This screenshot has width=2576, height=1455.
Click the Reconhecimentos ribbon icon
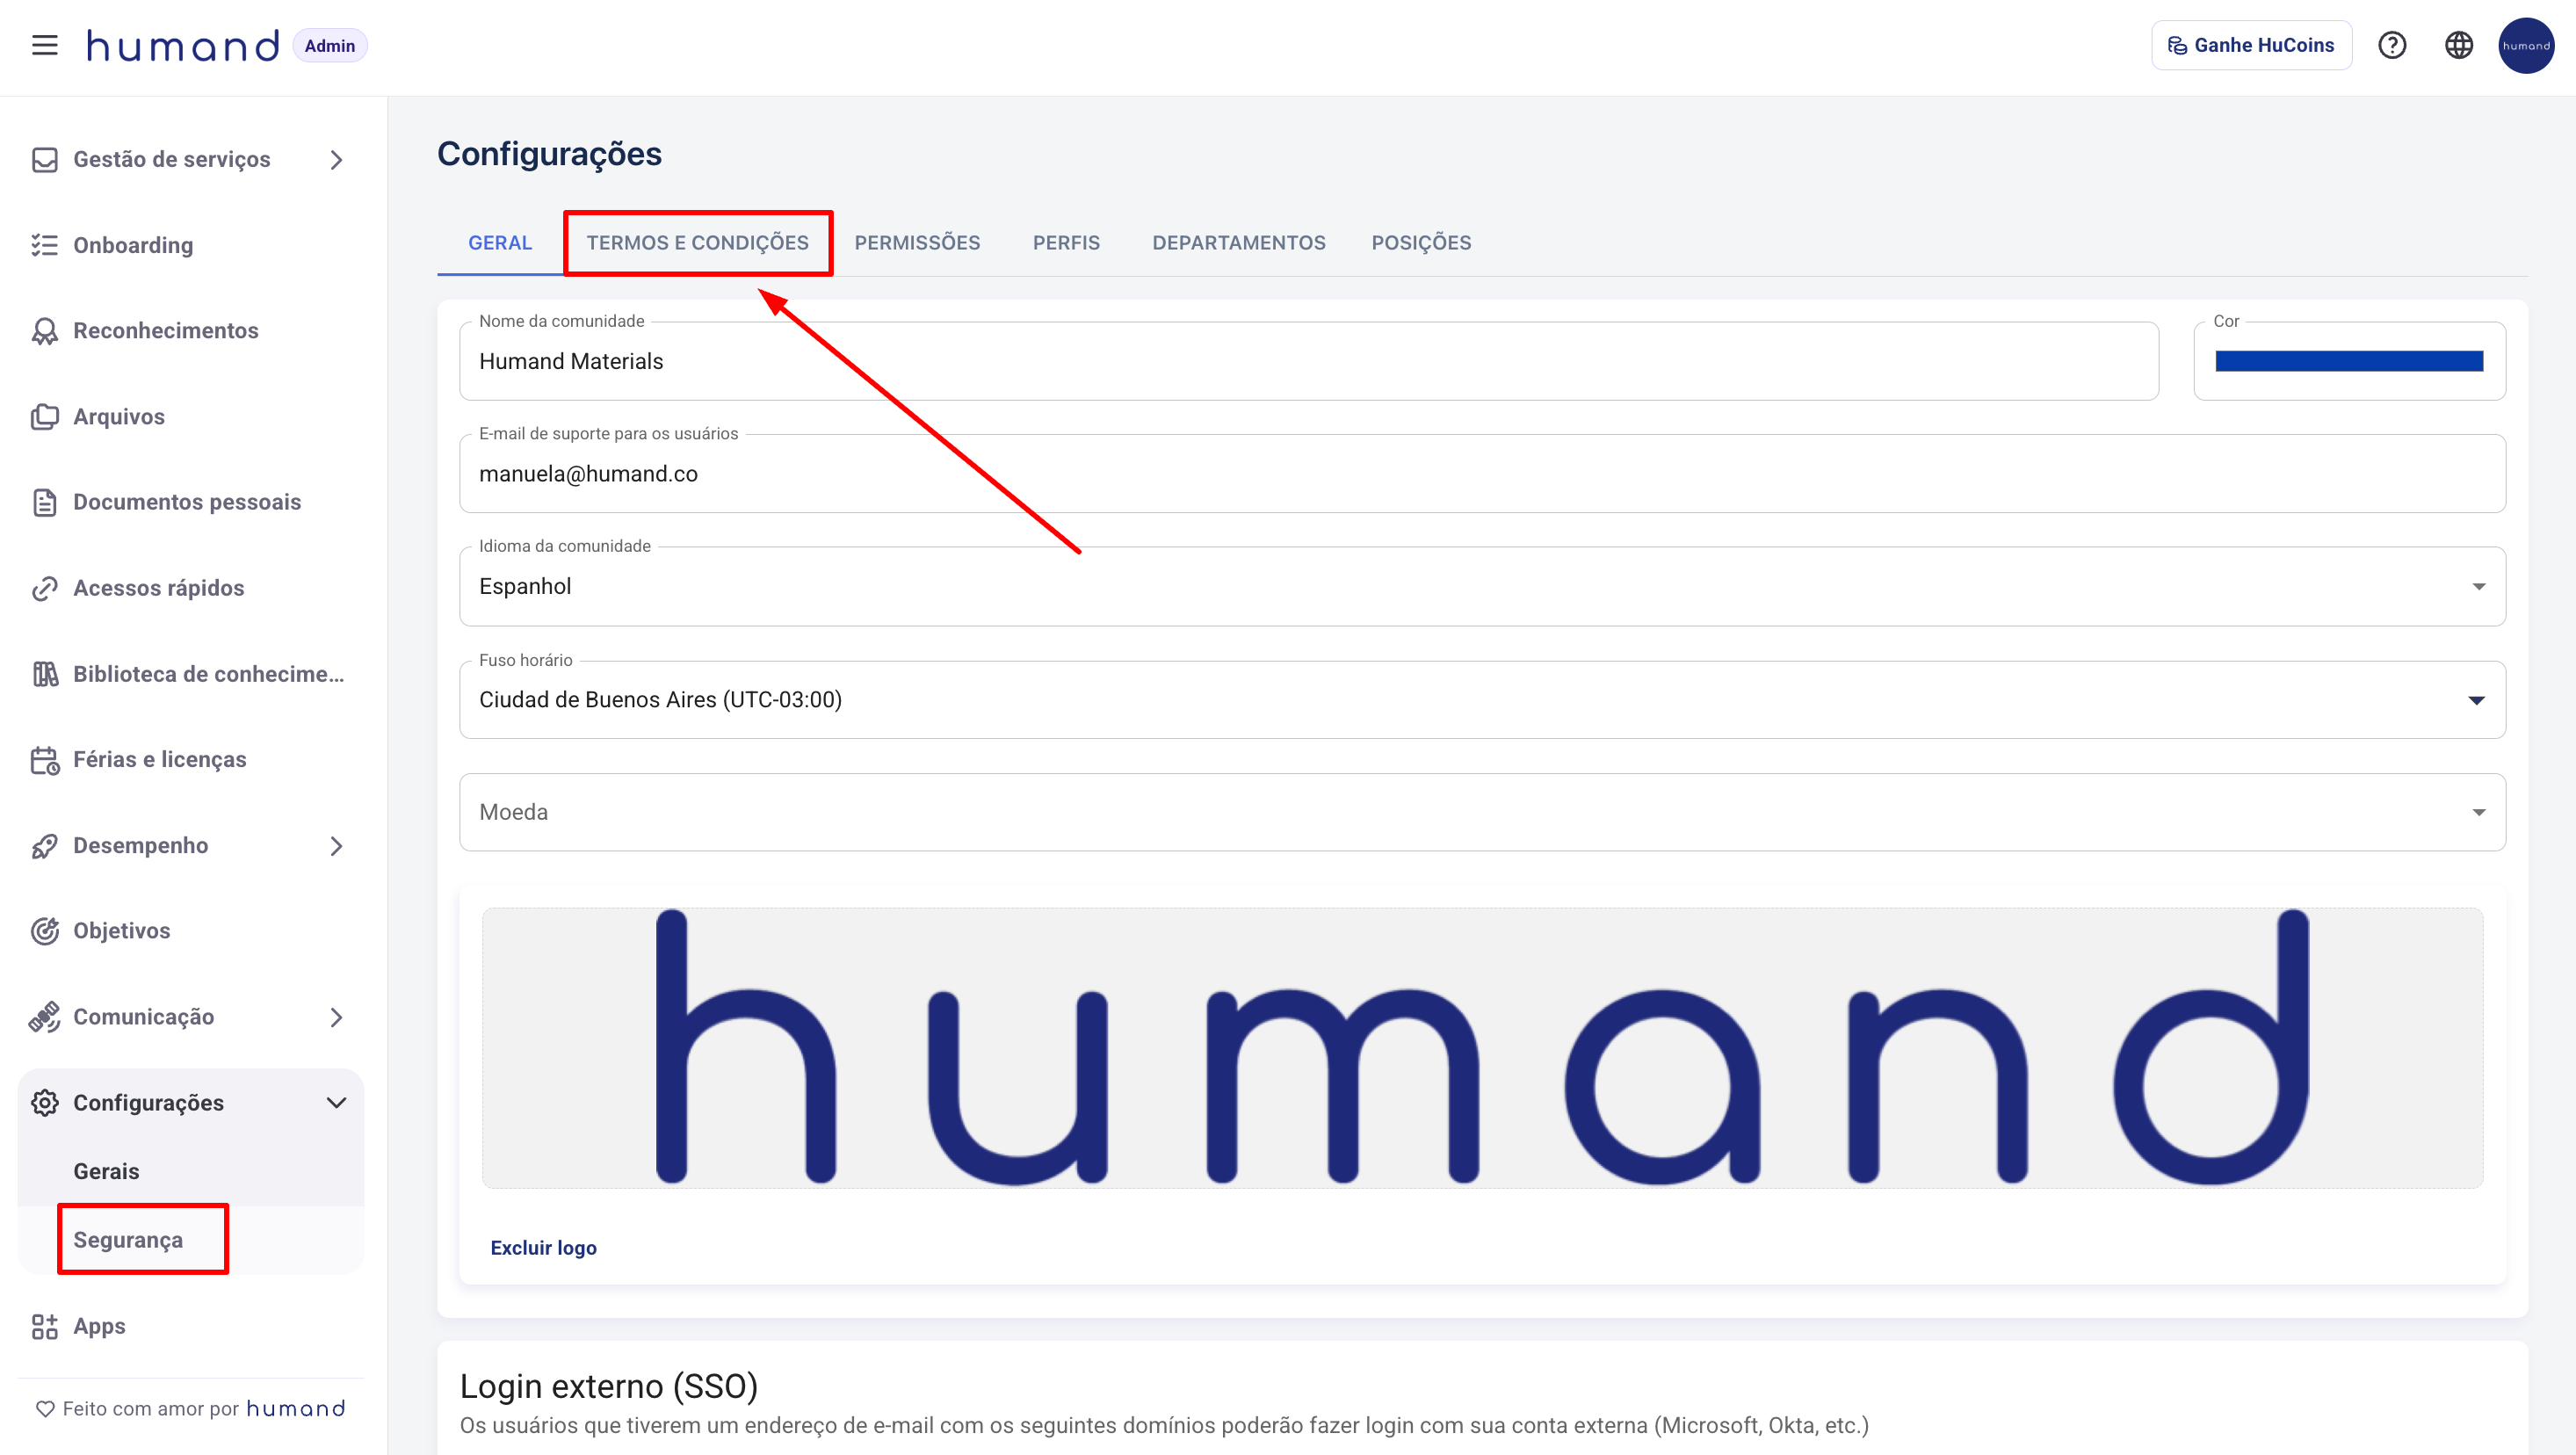(x=45, y=331)
